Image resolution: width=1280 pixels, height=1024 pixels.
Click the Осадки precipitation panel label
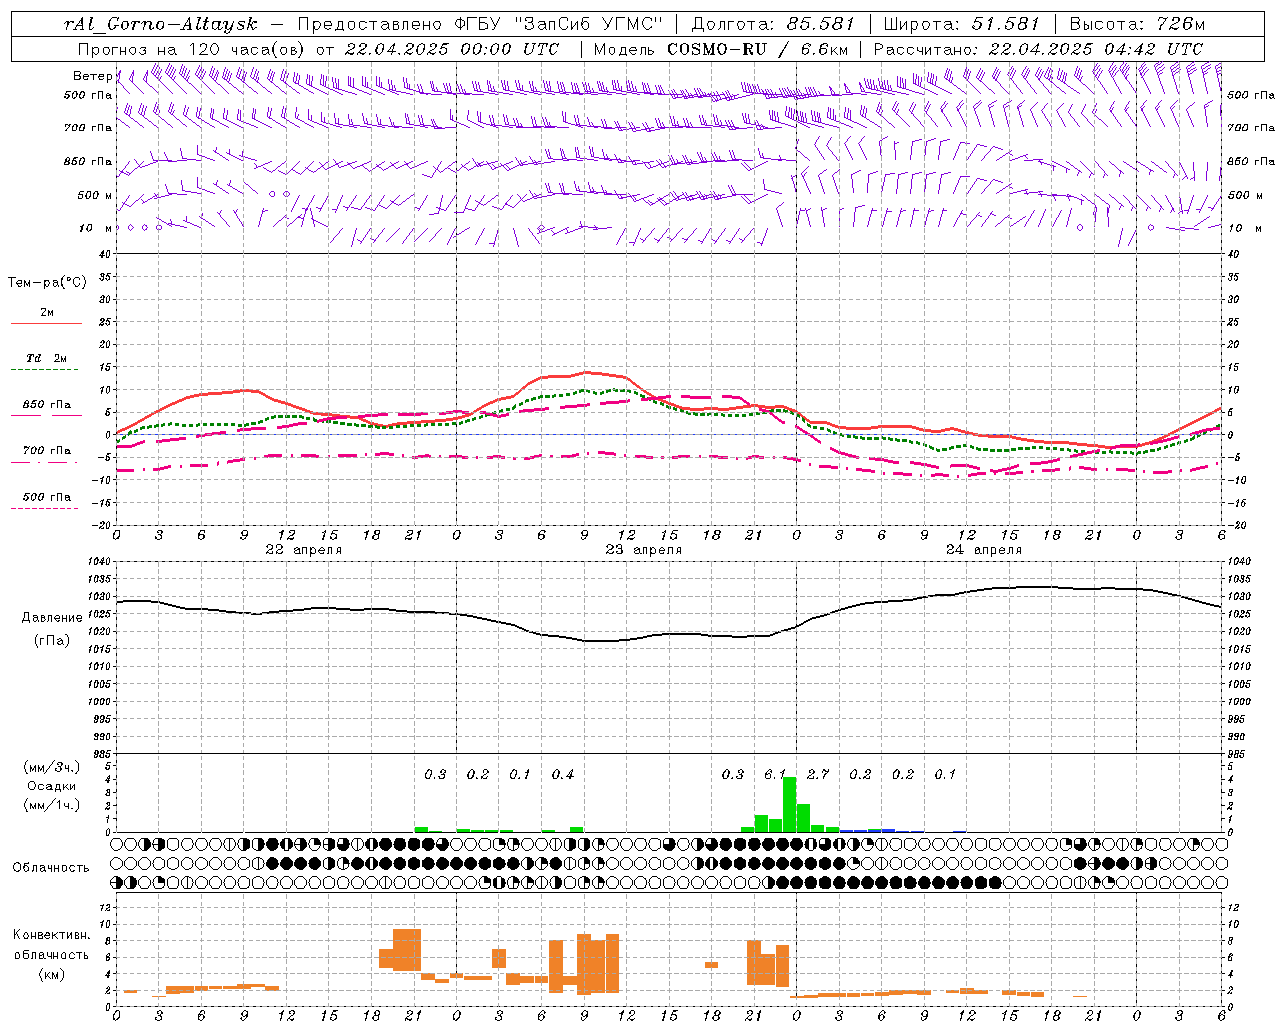click(51, 786)
